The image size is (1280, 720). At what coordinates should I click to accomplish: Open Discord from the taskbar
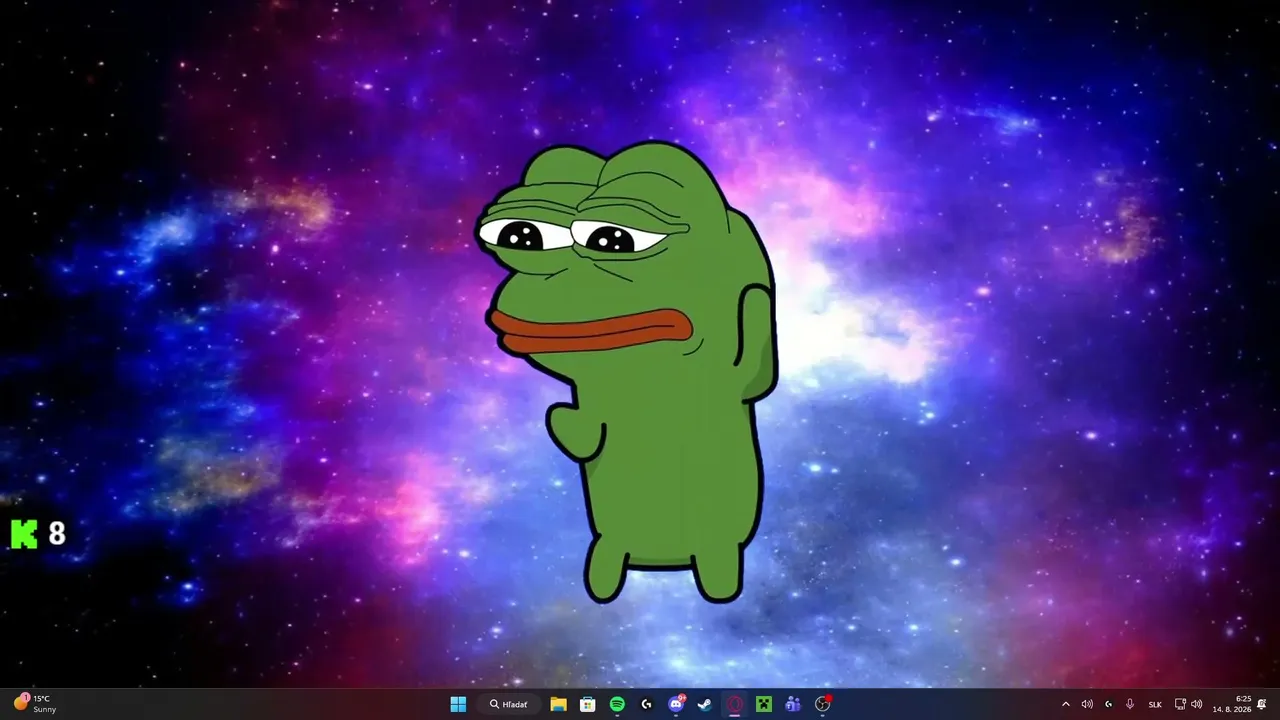[x=676, y=704]
